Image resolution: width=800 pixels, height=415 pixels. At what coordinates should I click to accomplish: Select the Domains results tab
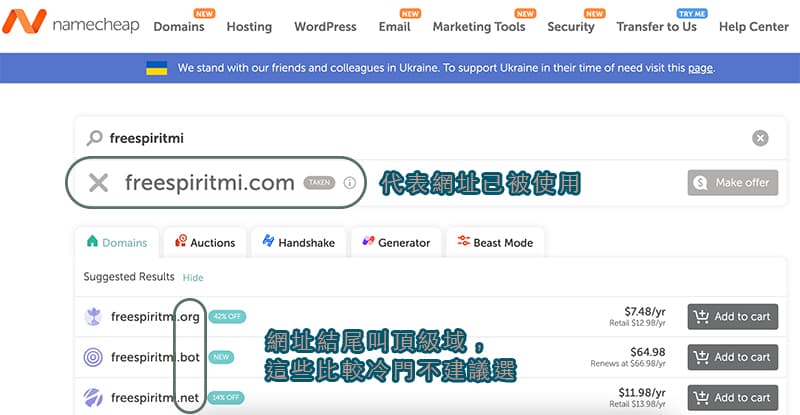point(117,242)
